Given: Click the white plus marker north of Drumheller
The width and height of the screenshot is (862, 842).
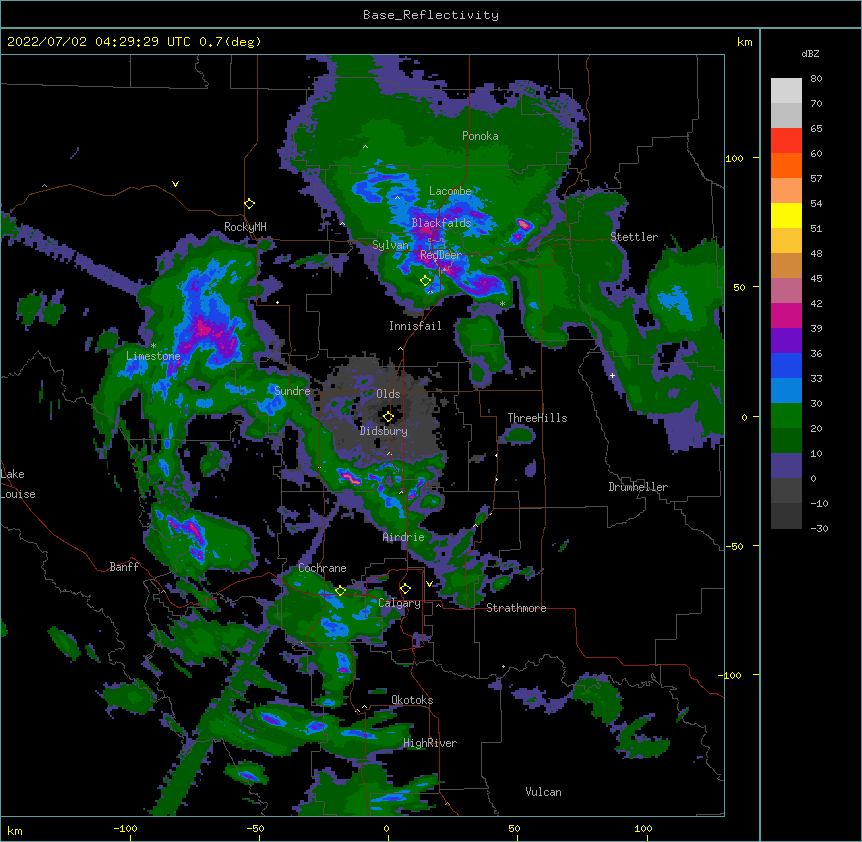Looking at the screenshot, I should (612, 375).
